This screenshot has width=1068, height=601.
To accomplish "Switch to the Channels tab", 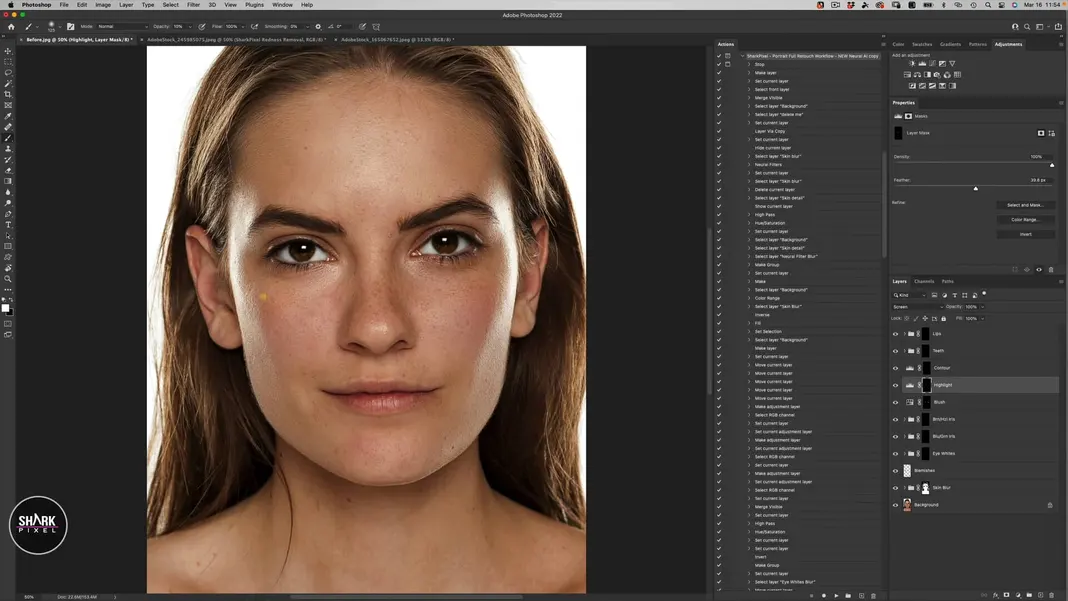I will [x=924, y=281].
